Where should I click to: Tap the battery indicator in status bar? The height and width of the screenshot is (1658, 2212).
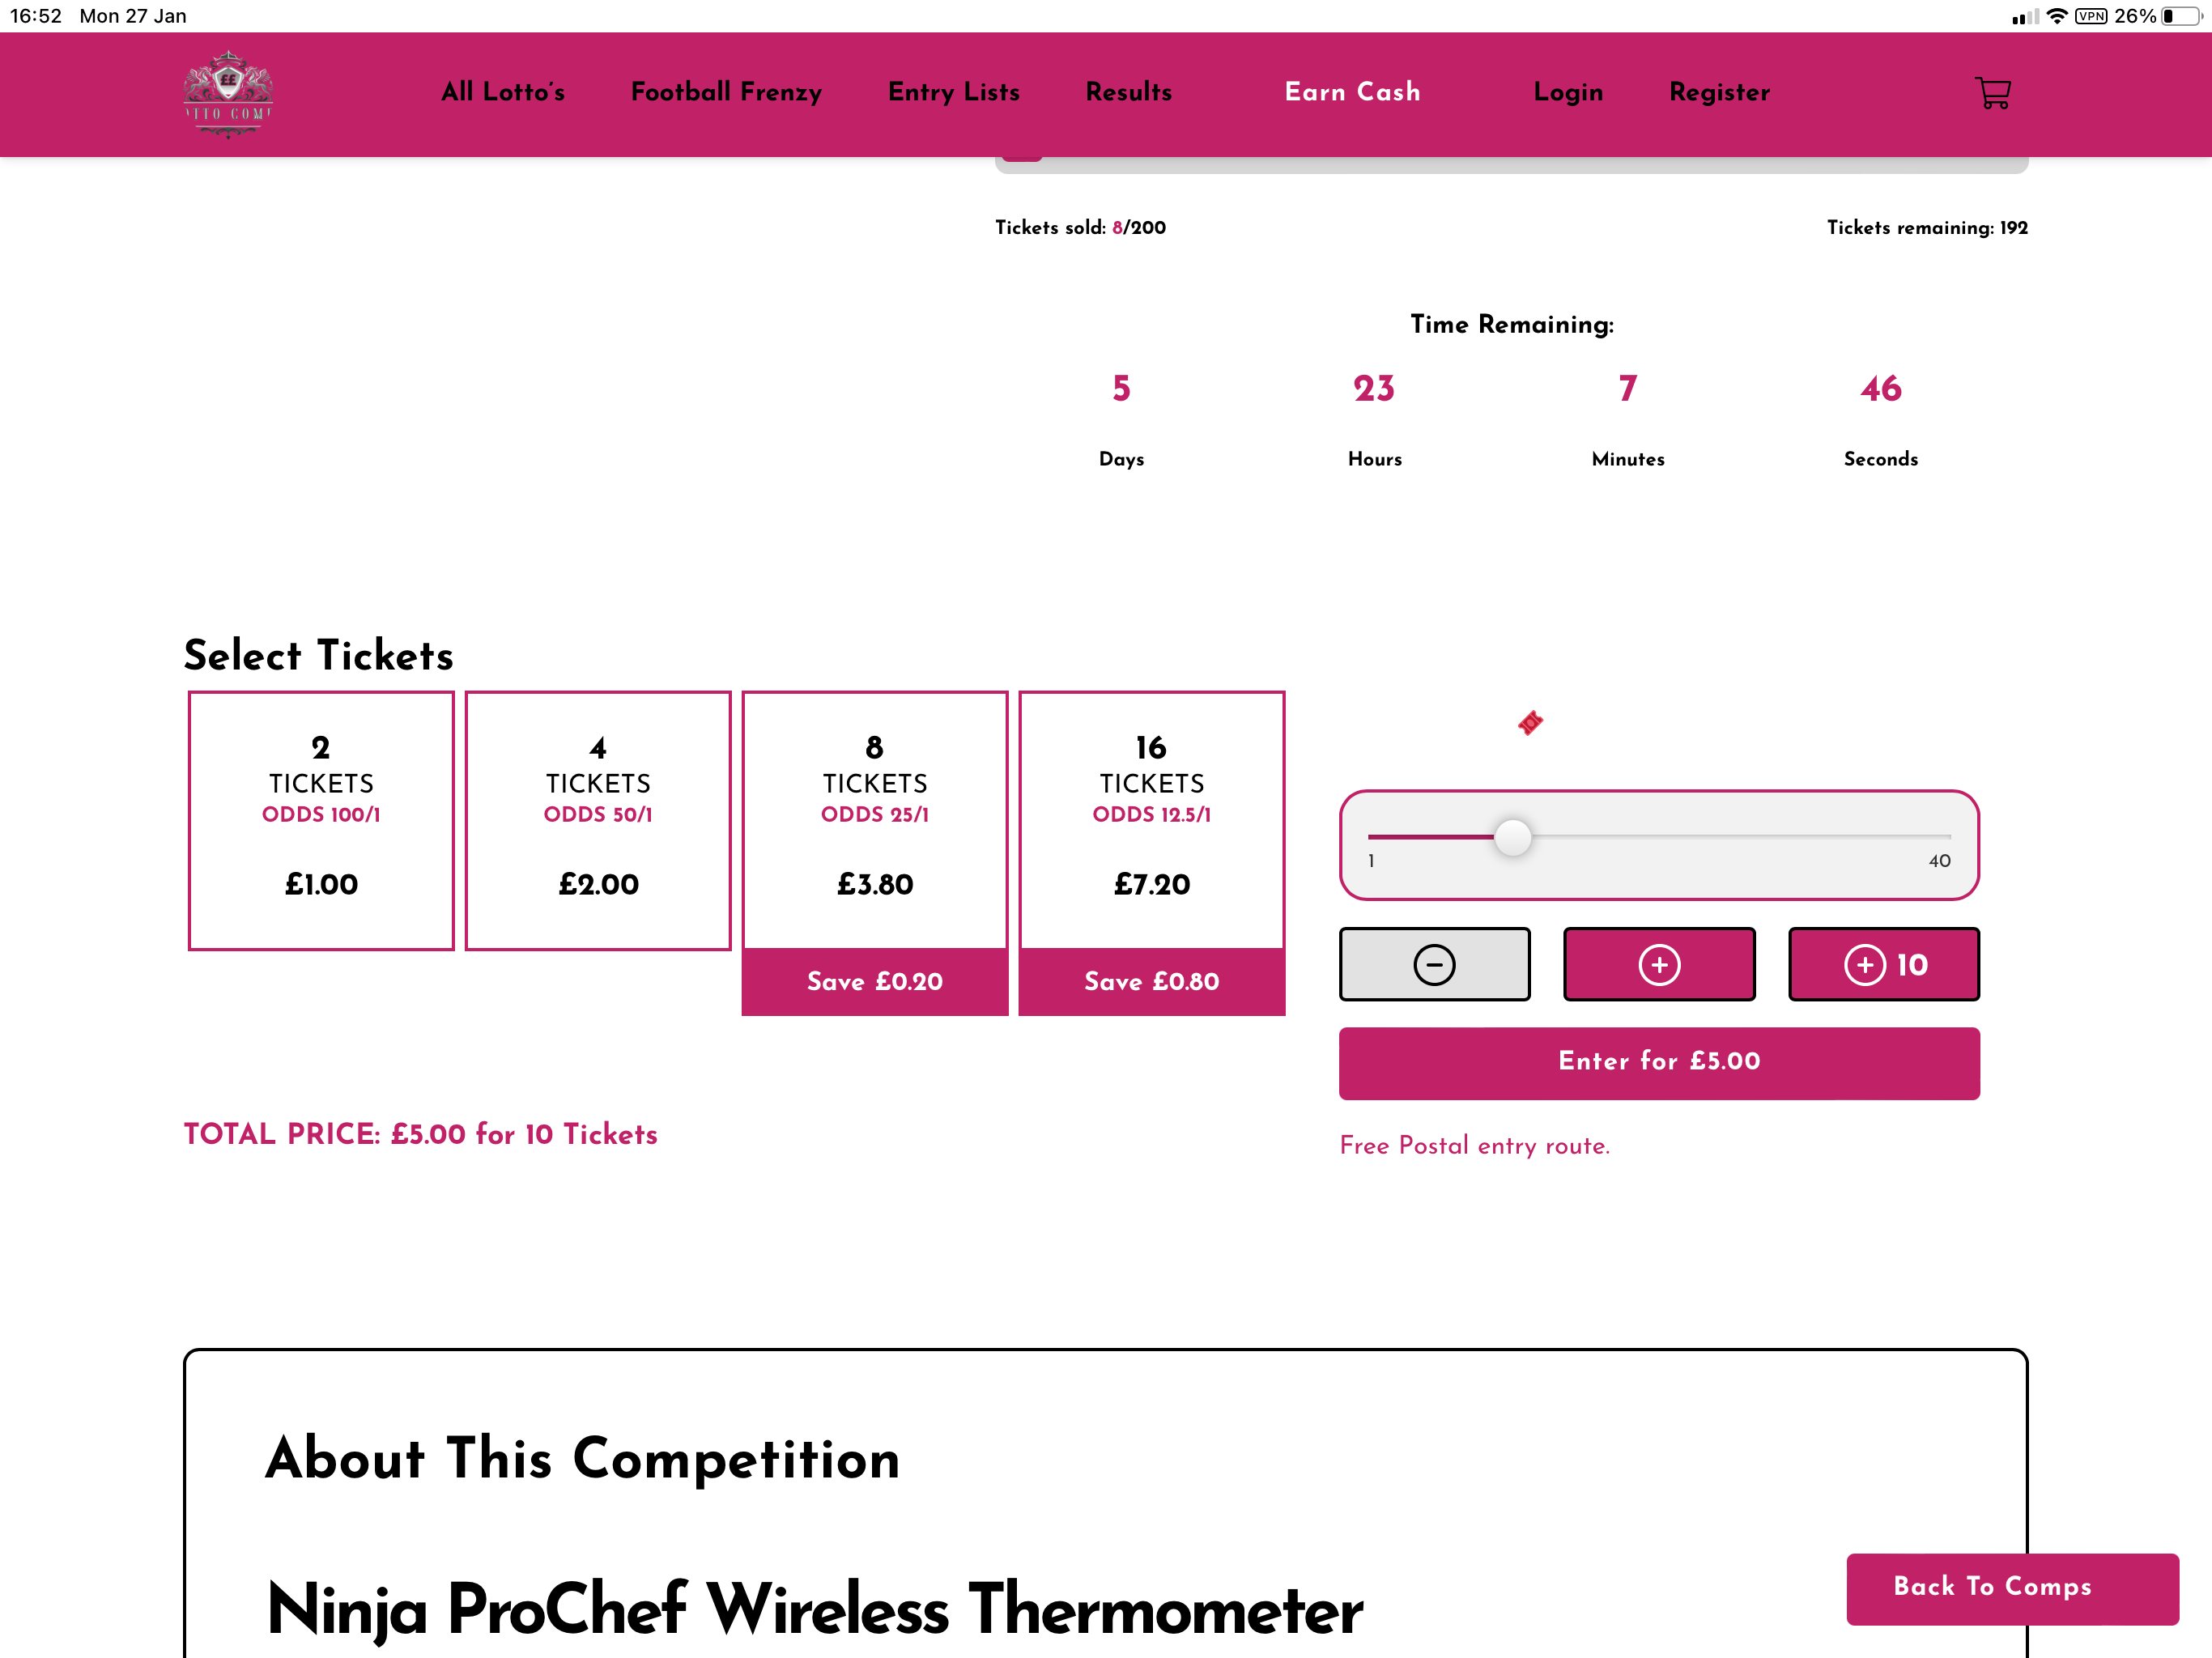pos(2181,16)
